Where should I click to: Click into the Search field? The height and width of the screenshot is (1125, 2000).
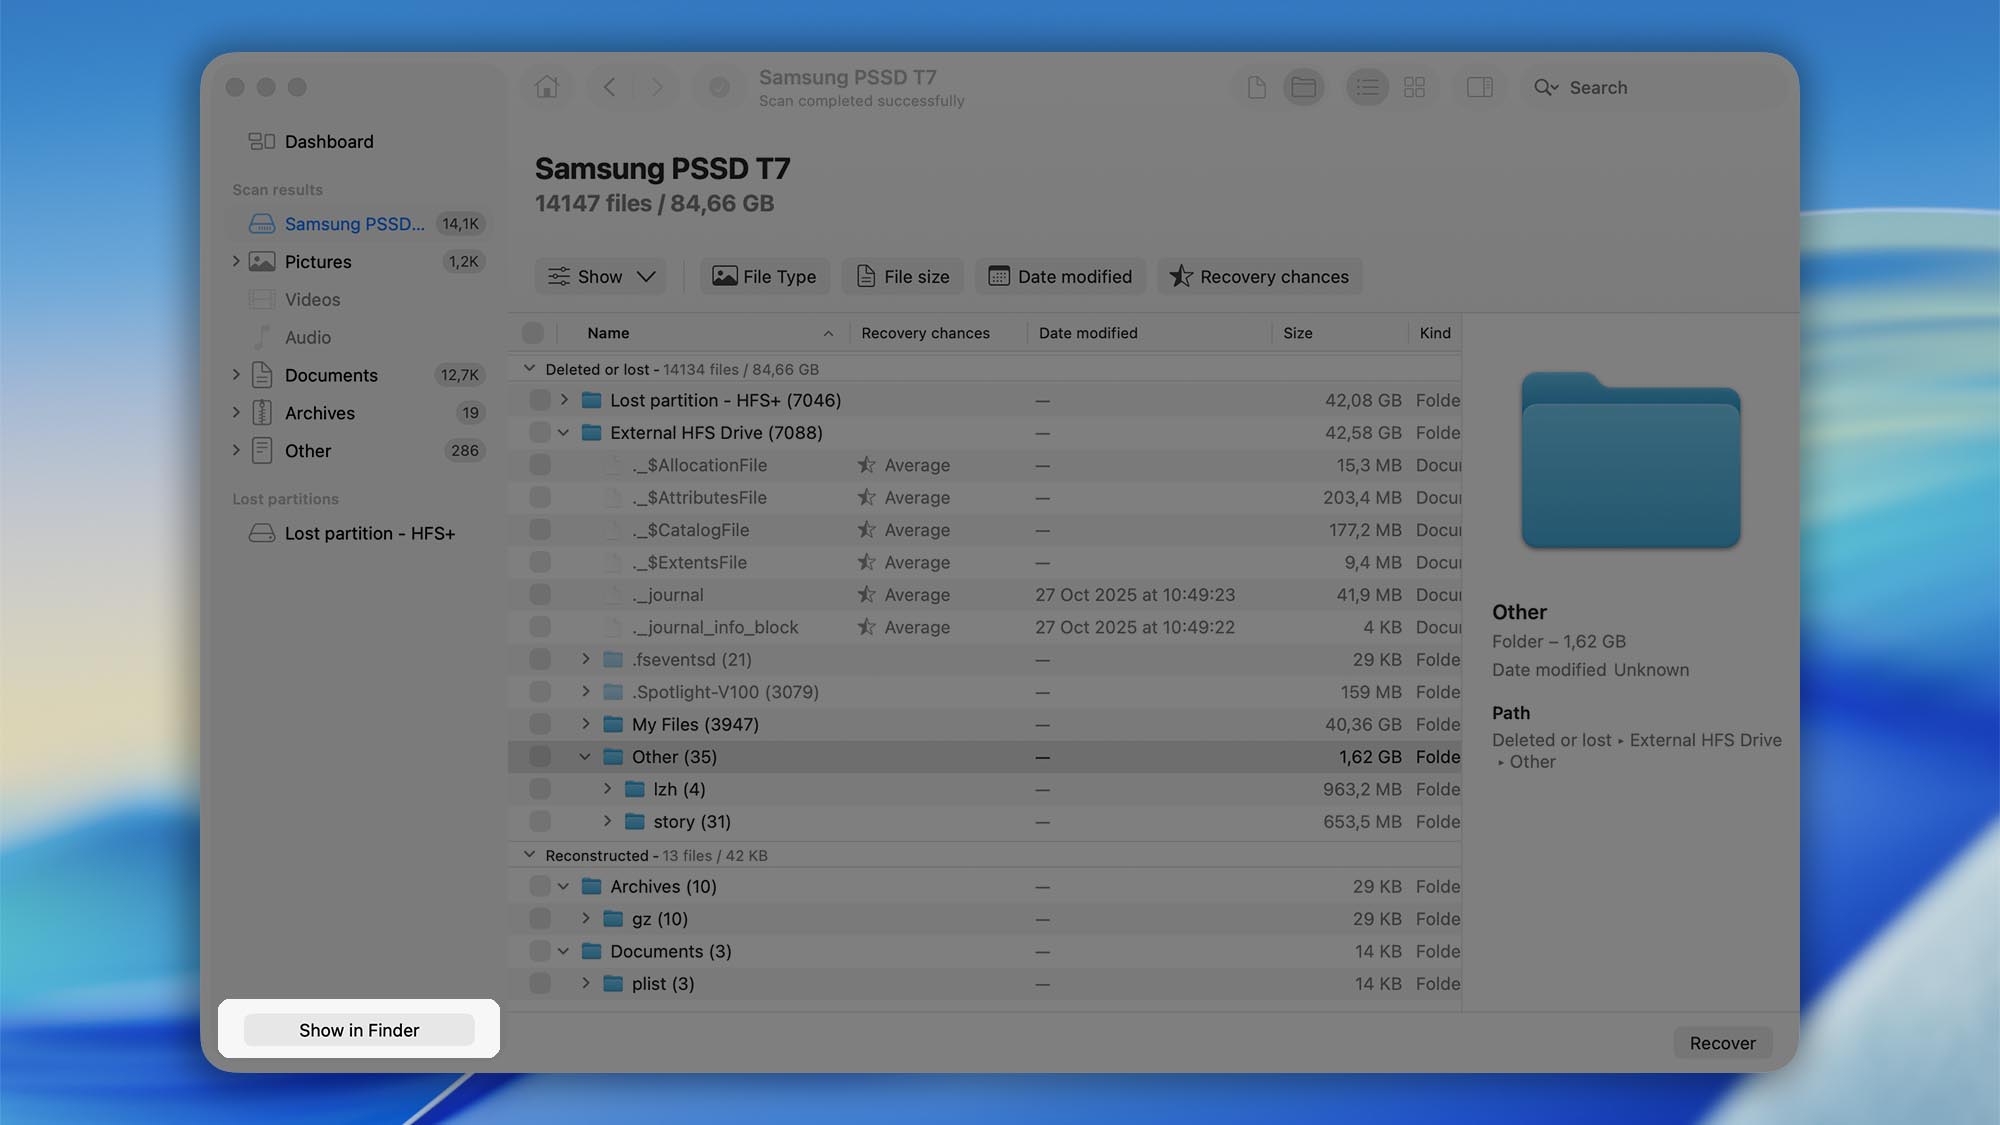click(1650, 87)
